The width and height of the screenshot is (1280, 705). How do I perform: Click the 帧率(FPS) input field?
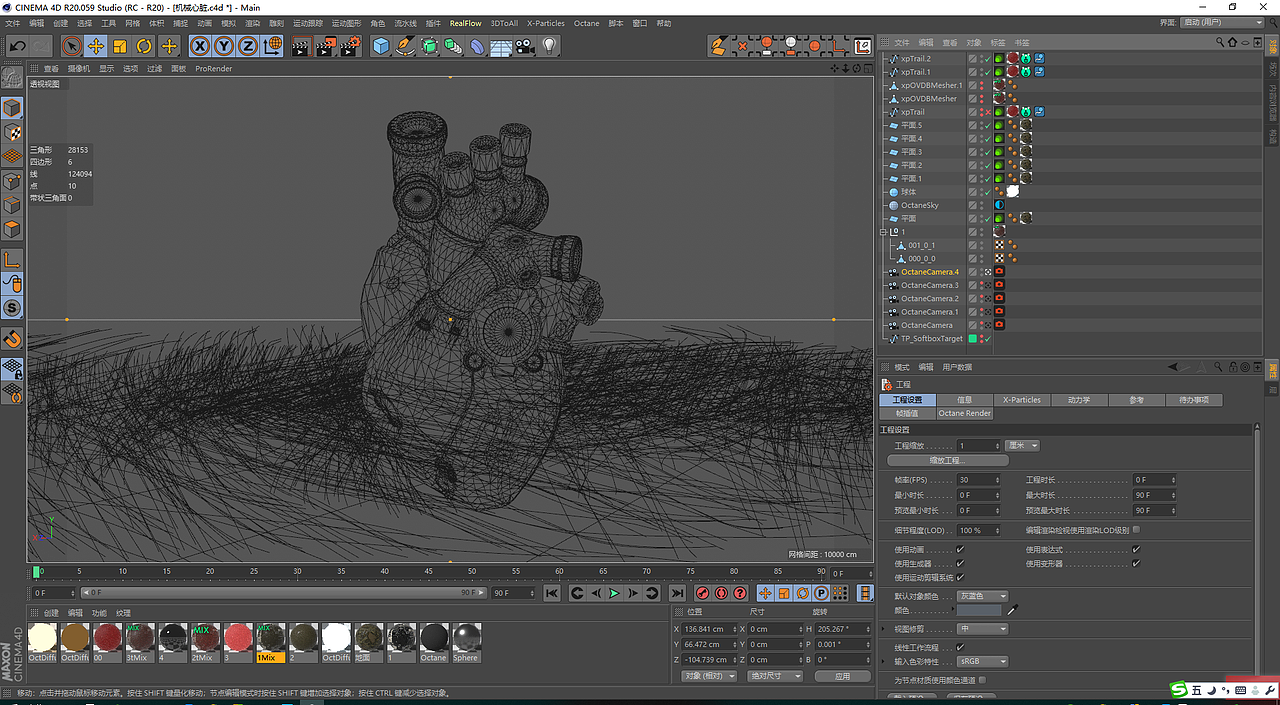978,480
